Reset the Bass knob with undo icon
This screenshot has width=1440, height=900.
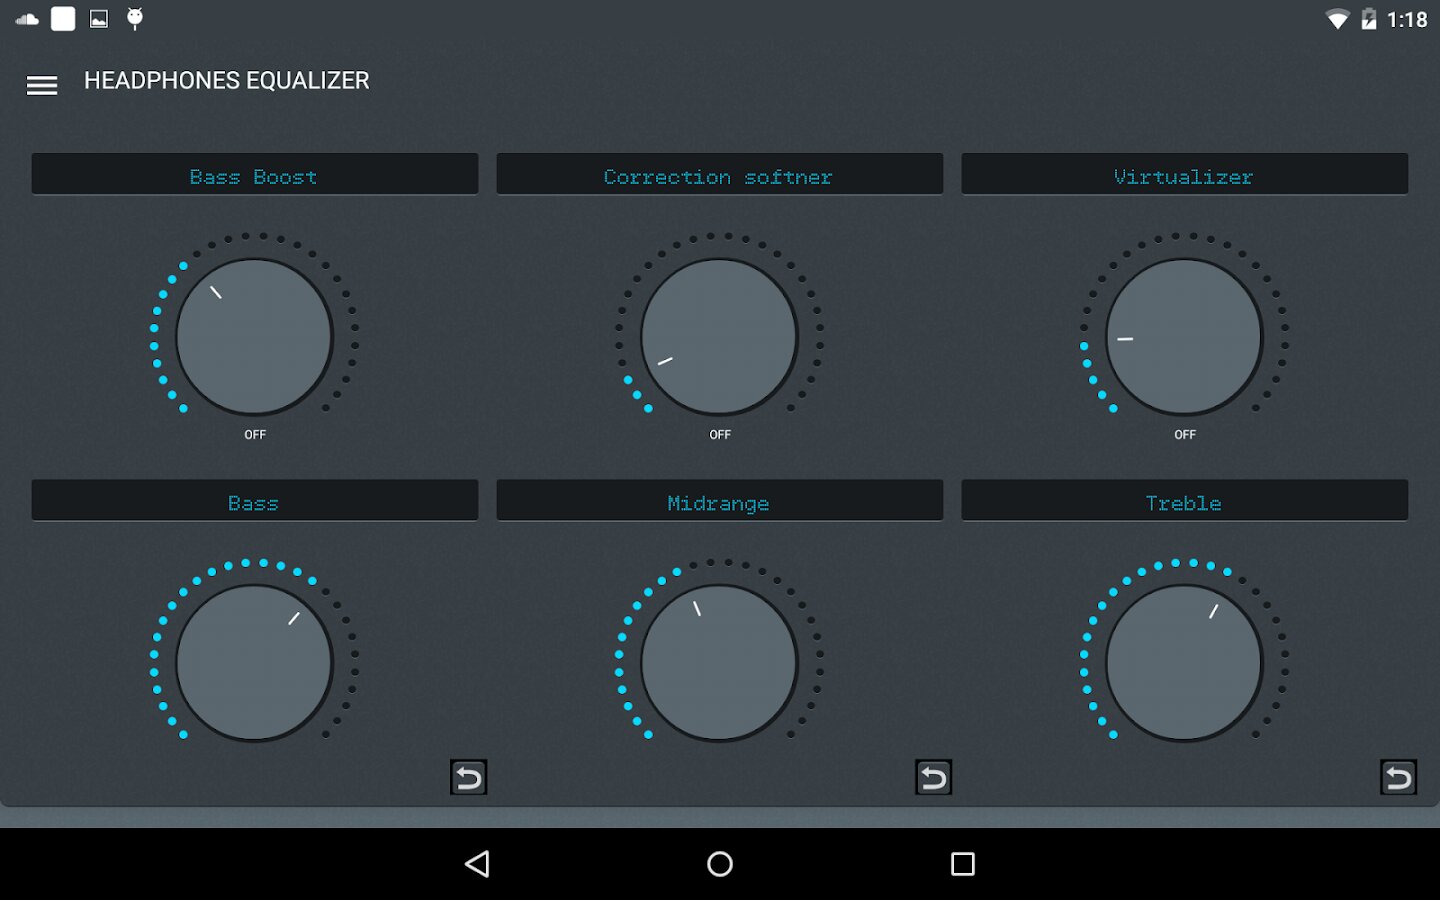468,777
